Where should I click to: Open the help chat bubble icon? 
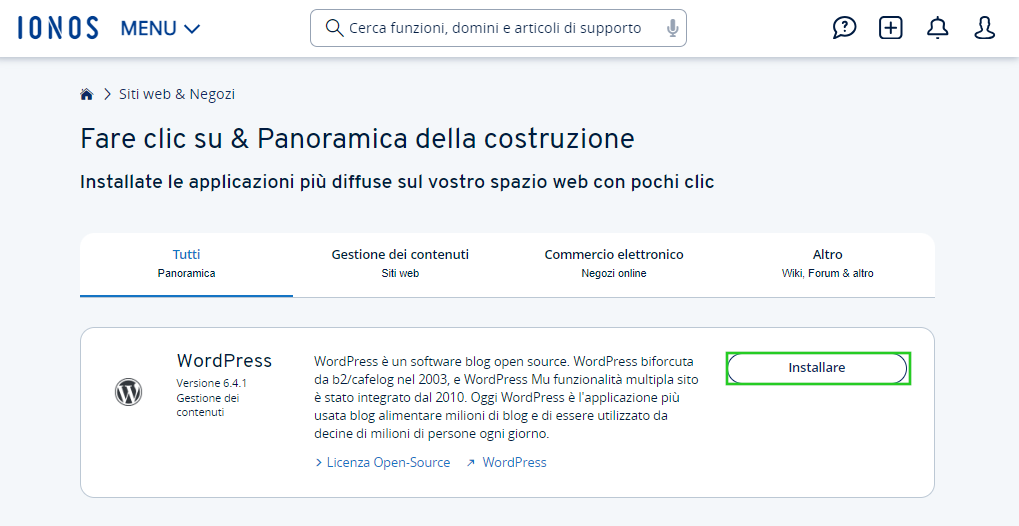[844, 28]
